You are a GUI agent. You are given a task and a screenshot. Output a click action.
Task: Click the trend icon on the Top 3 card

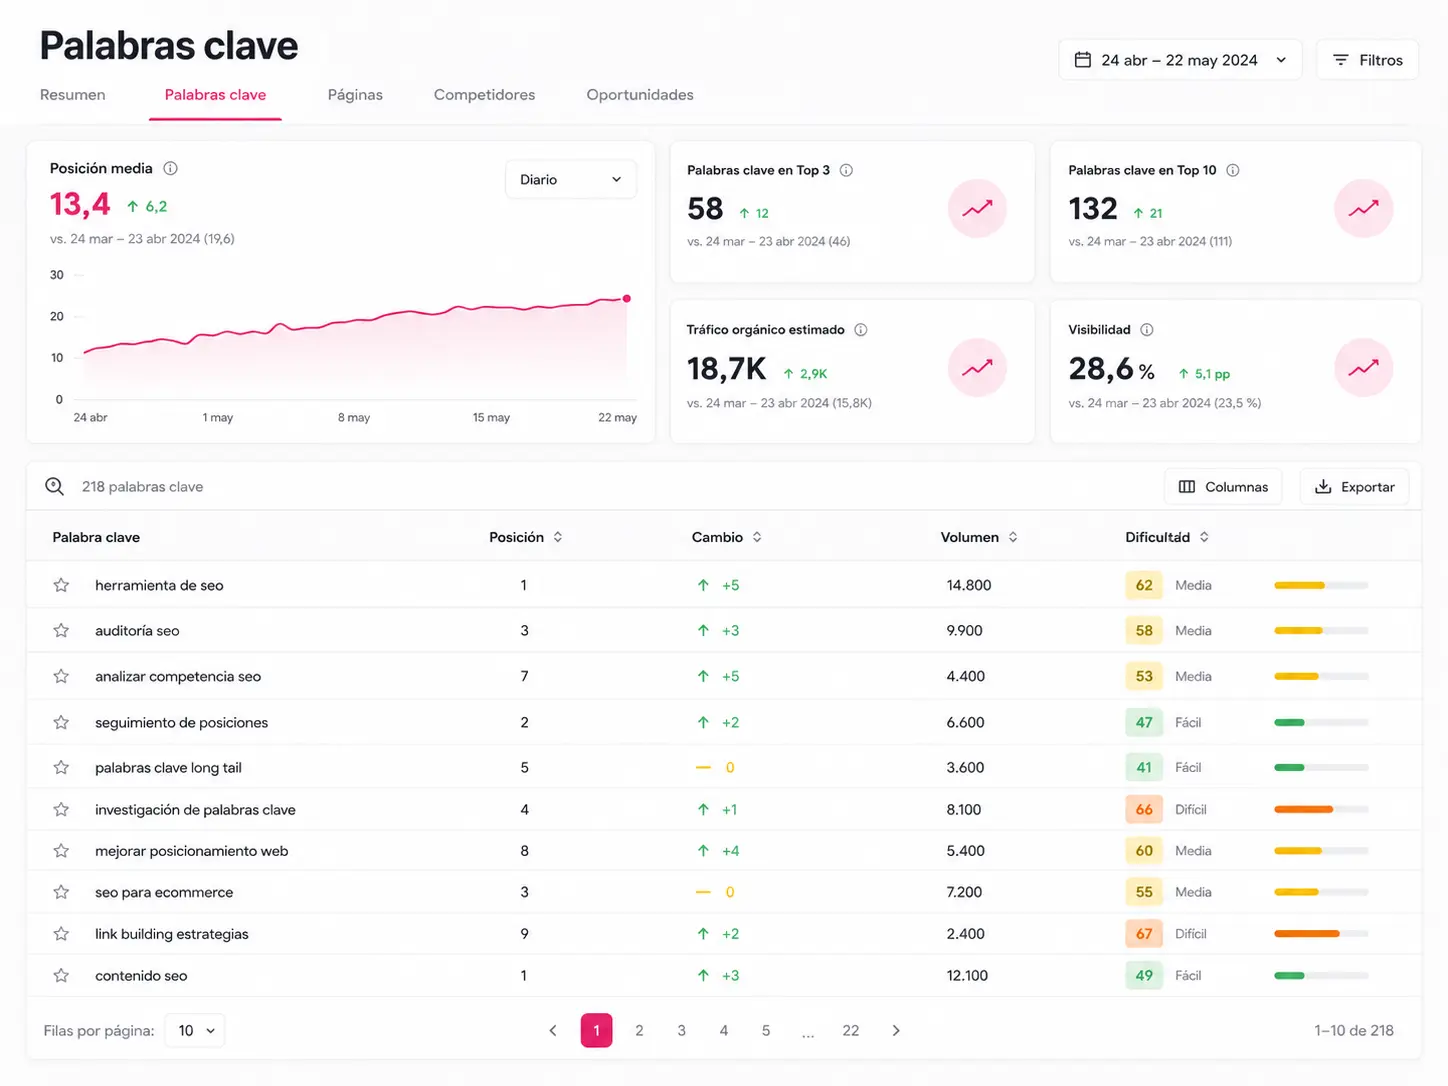[977, 209]
